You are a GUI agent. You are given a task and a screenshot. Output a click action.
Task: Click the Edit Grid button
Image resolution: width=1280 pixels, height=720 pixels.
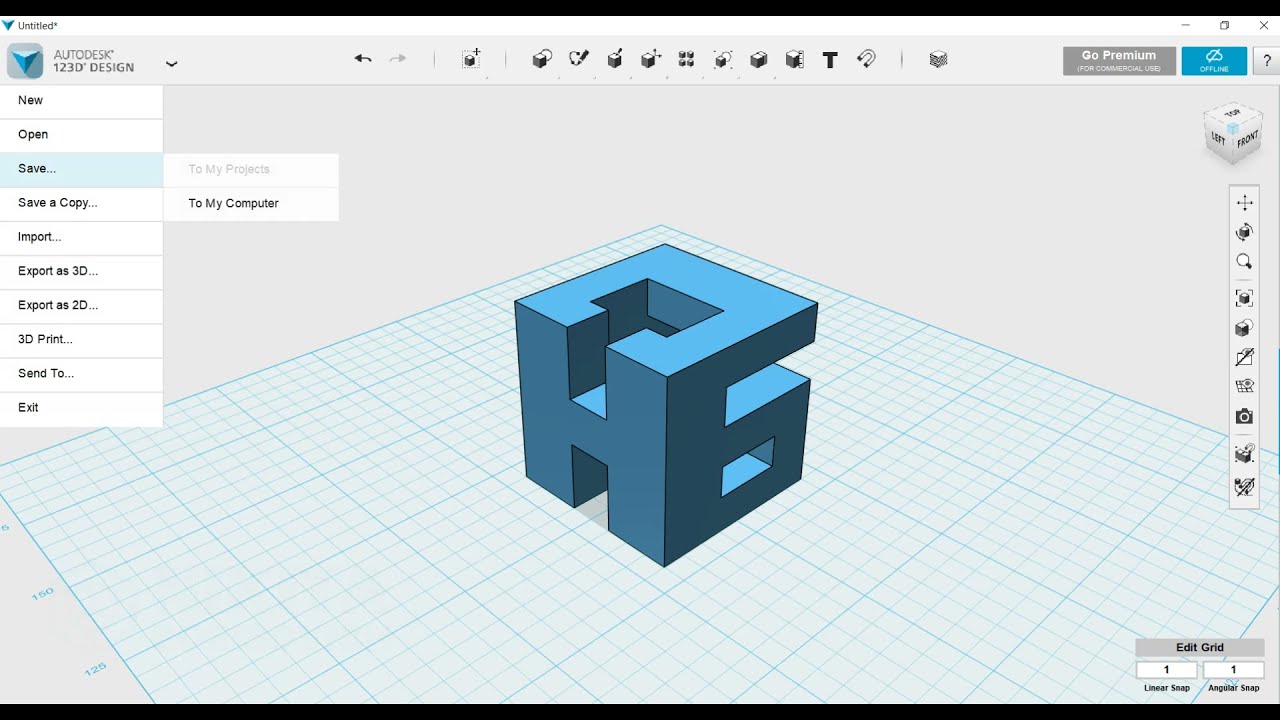click(x=1200, y=647)
